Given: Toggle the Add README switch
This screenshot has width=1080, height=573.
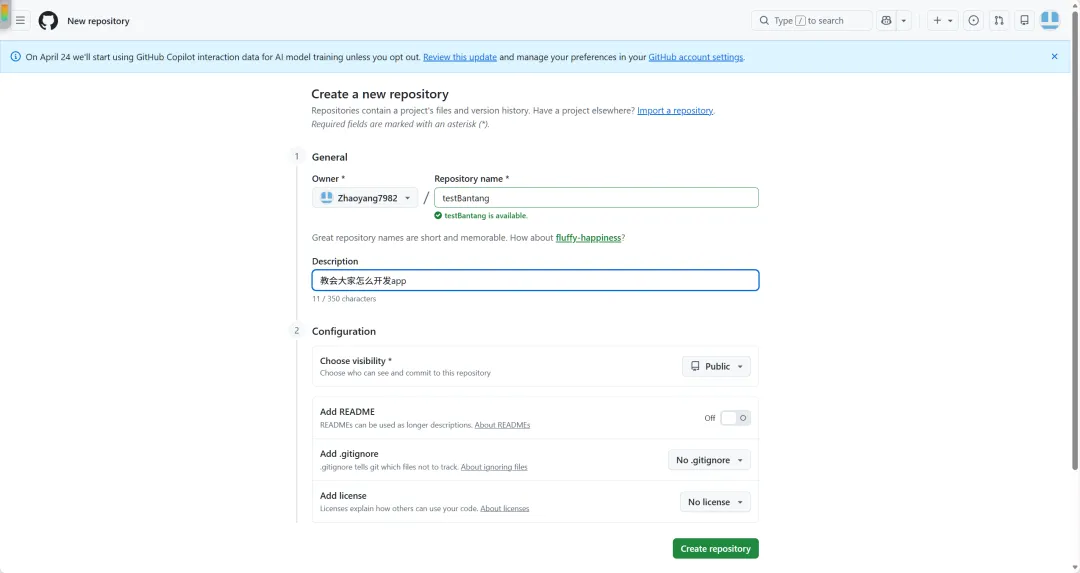Looking at the screenshot, I should (x=735, y=418).
